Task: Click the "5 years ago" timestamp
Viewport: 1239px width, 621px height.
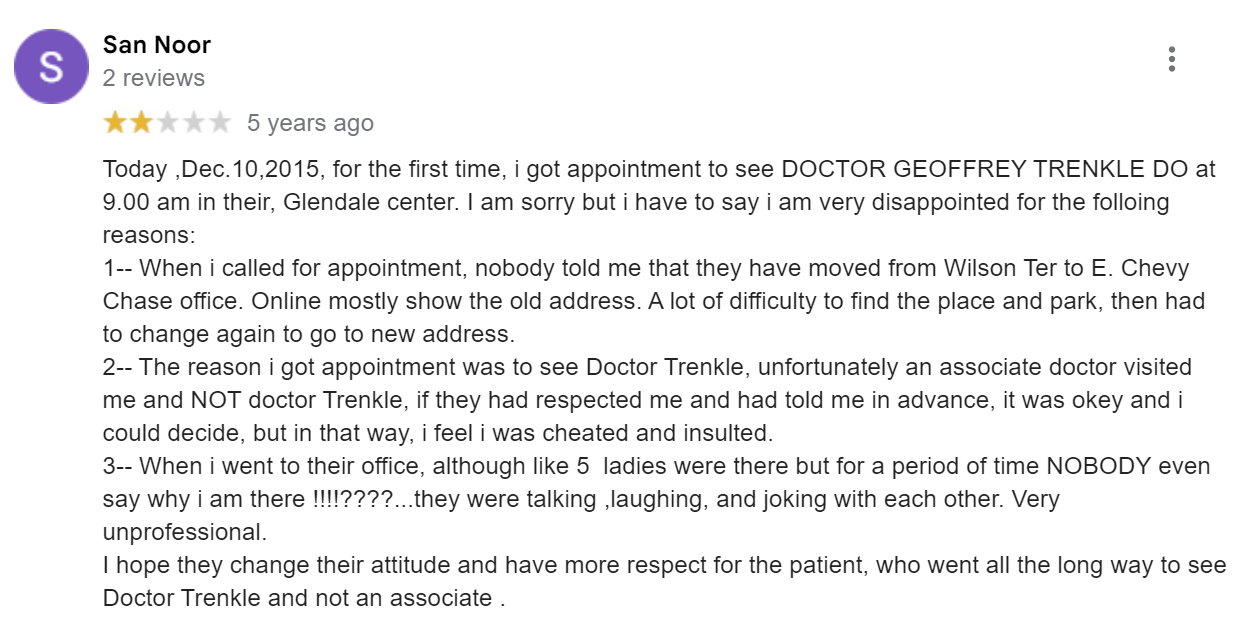Action: tap(310, 123)
